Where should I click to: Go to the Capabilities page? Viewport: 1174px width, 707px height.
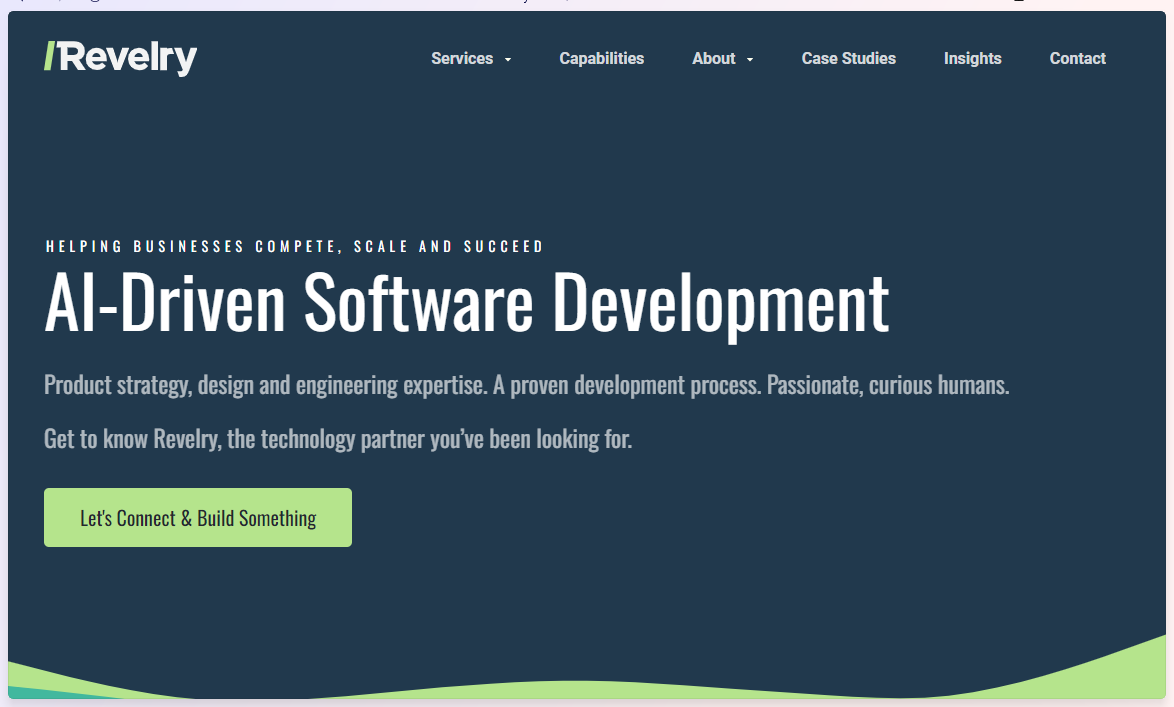point(601,58)
